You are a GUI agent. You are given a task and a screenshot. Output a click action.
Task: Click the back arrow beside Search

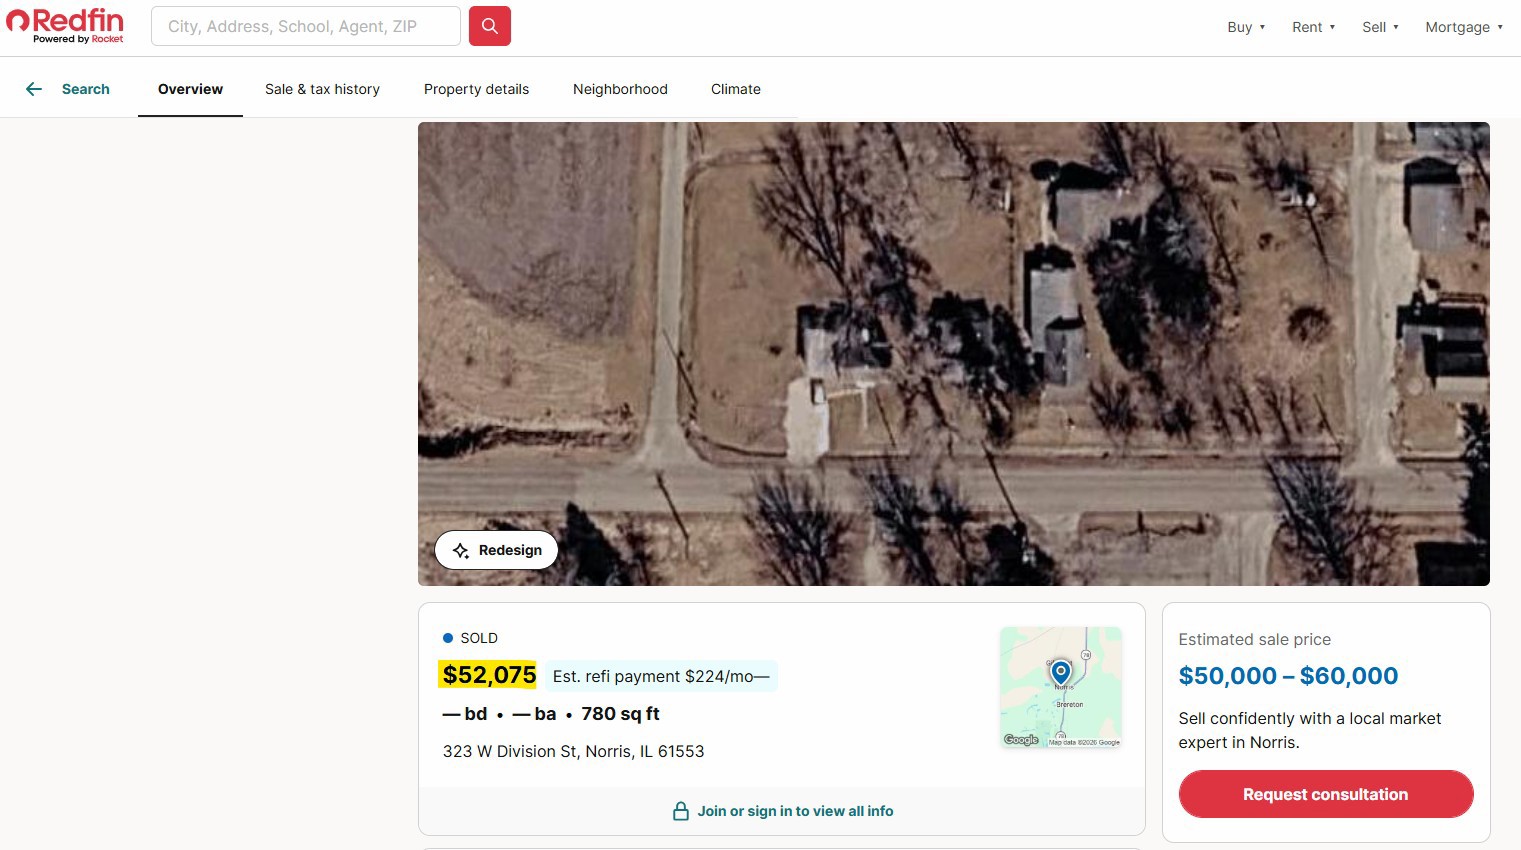tap(34, 89)
